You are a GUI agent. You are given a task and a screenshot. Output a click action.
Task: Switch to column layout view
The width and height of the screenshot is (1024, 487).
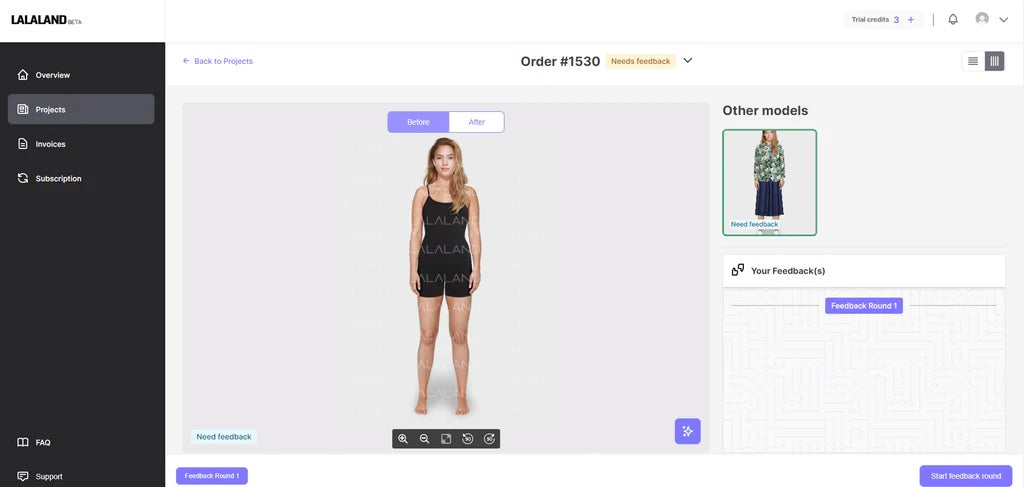pyautogui.click(x=995, y=61)
